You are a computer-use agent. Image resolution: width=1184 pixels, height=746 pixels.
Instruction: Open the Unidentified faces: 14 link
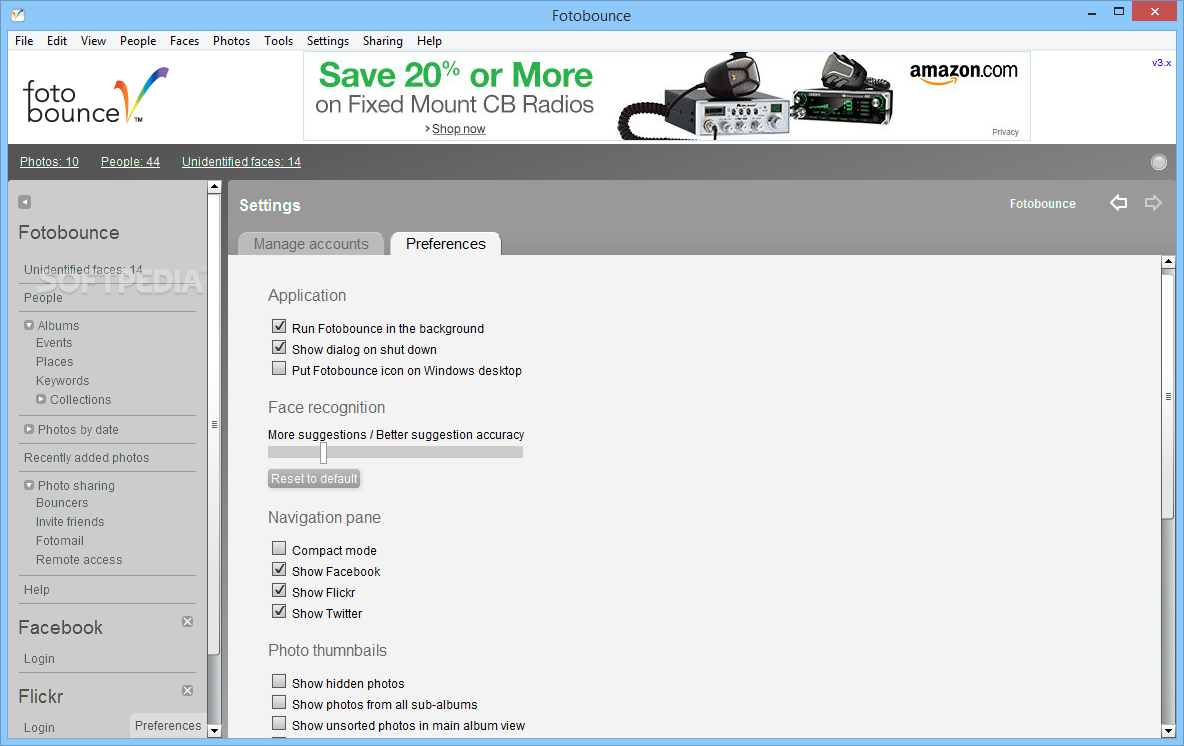tap(242, 162)
